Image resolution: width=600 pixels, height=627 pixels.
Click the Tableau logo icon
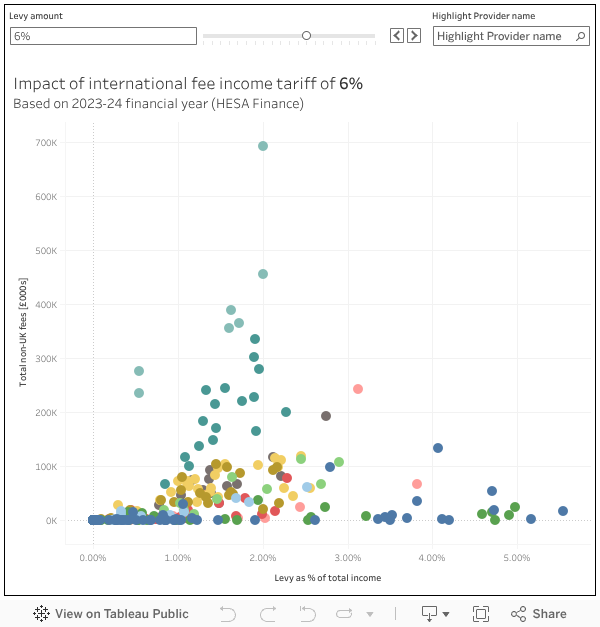click(x=42, y=614)
